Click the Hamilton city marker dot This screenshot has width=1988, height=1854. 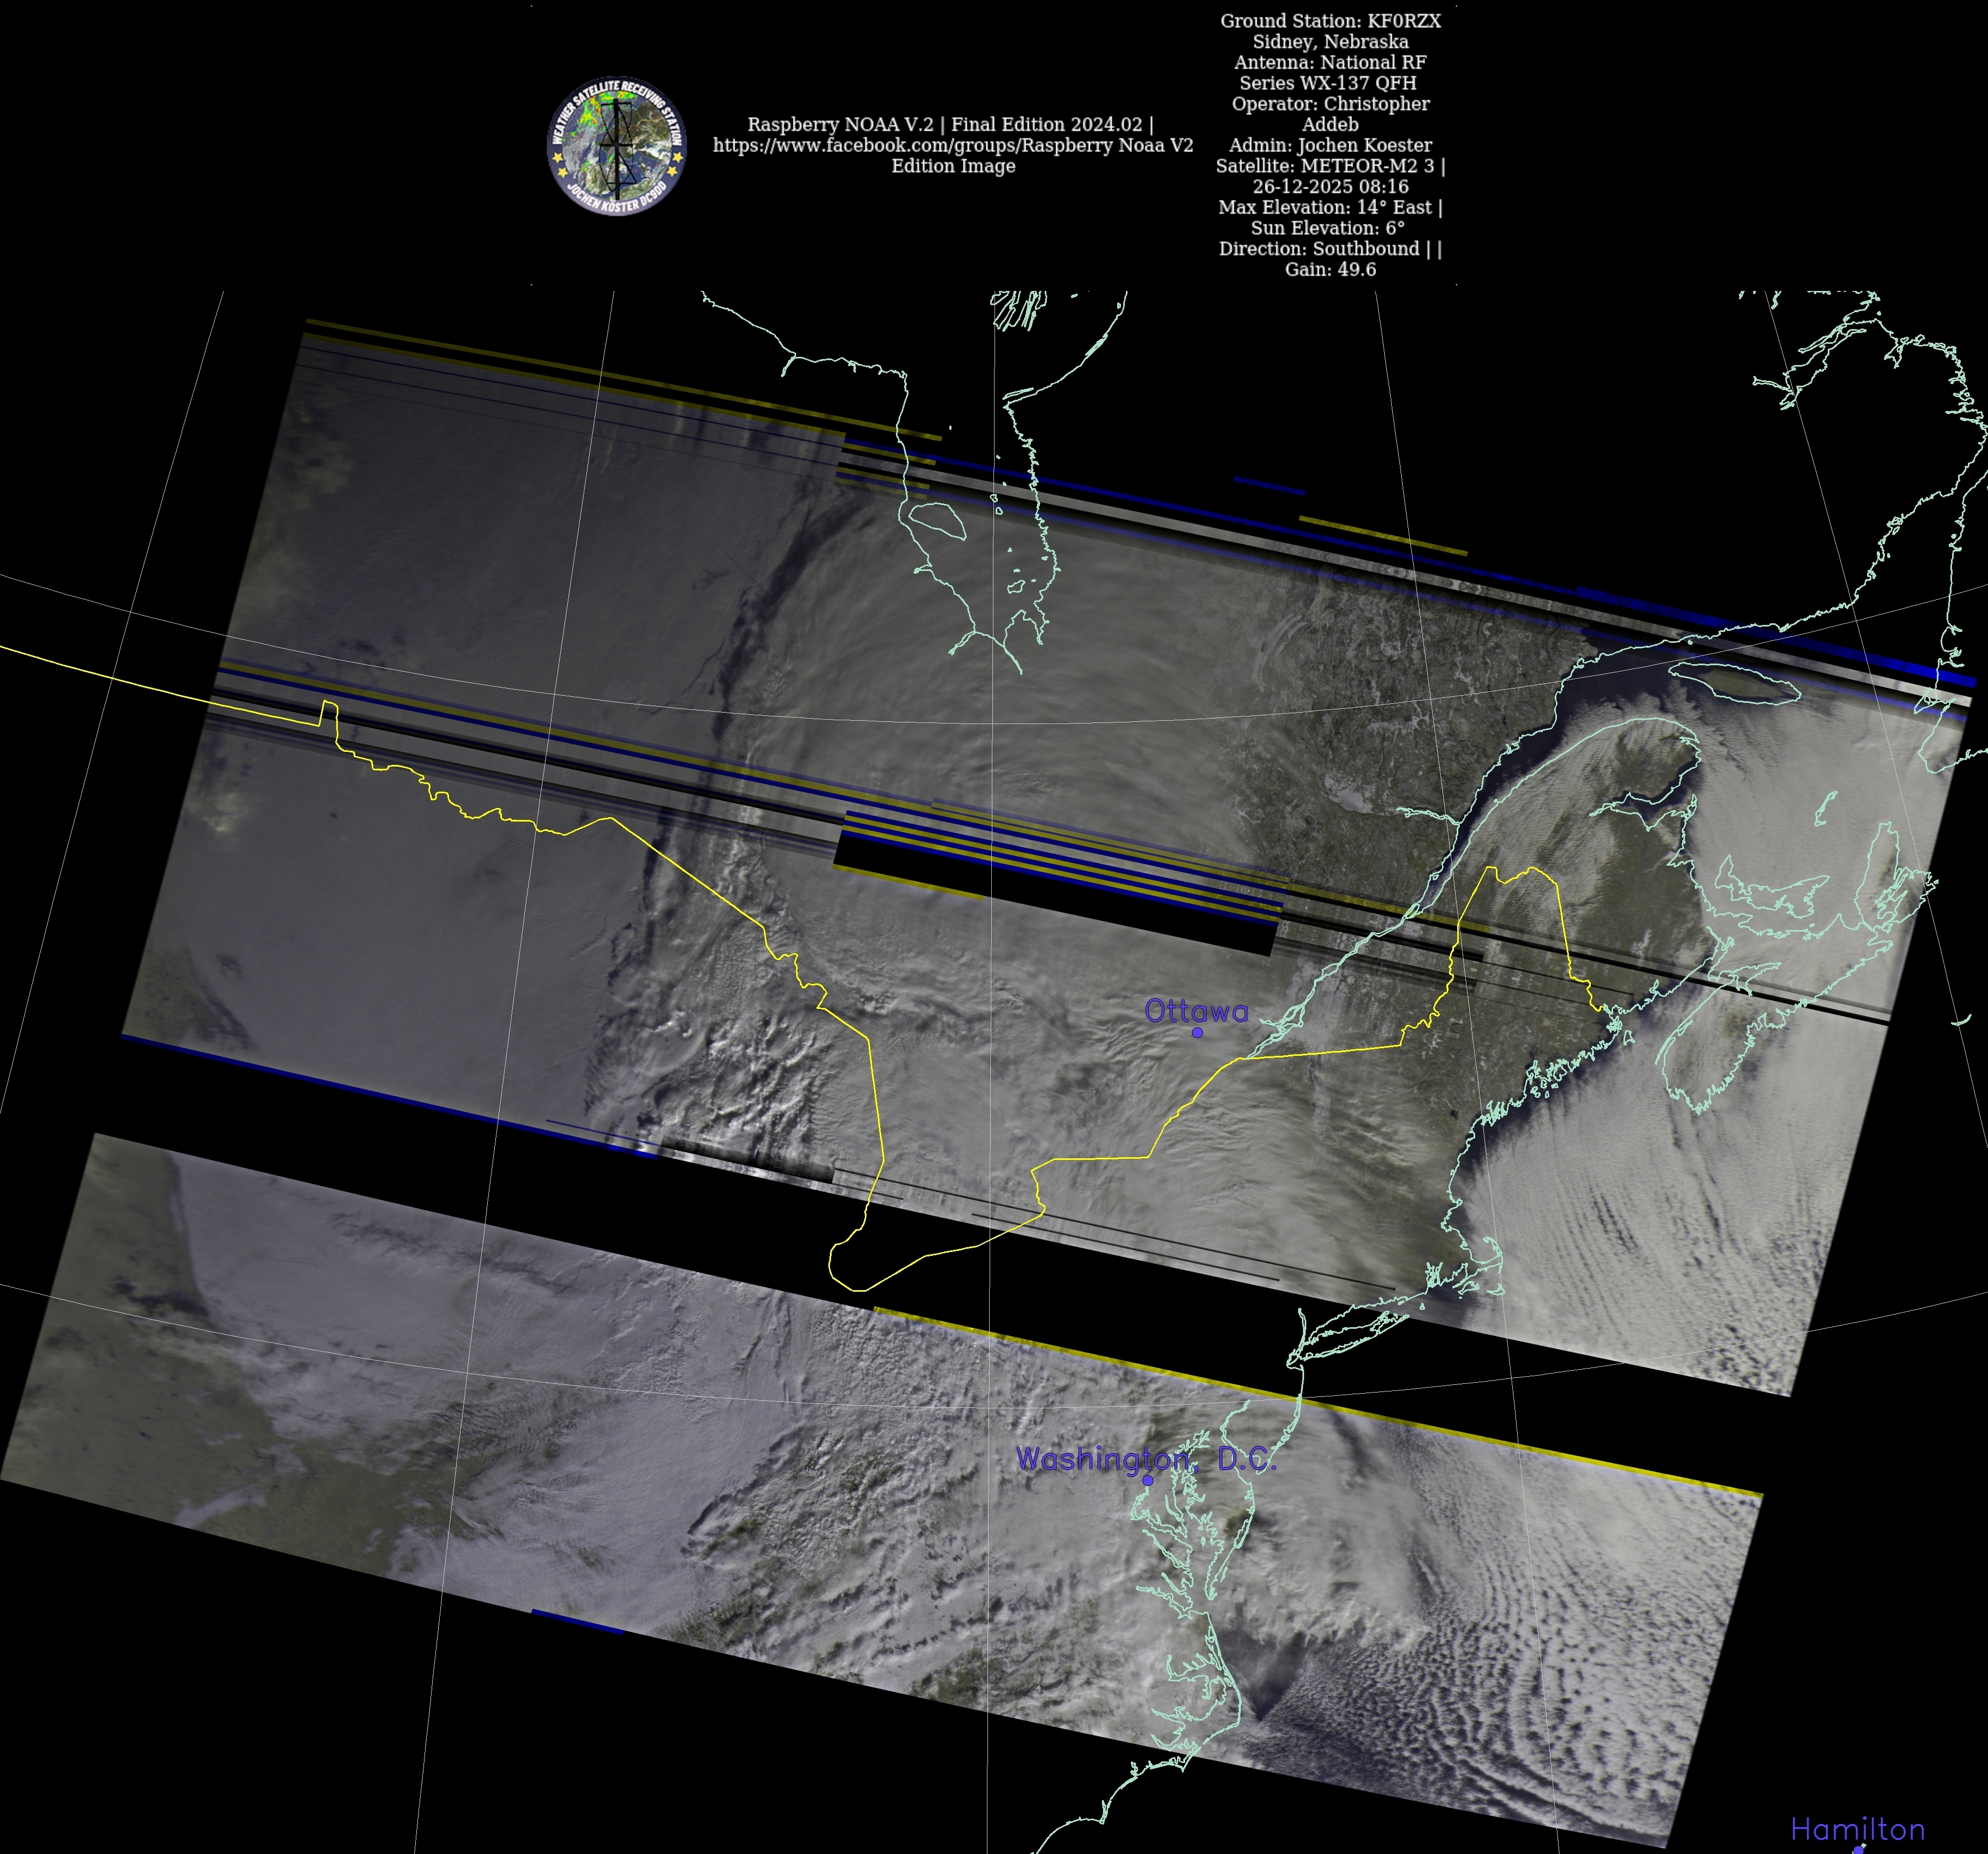[x=1859, y=1850]
